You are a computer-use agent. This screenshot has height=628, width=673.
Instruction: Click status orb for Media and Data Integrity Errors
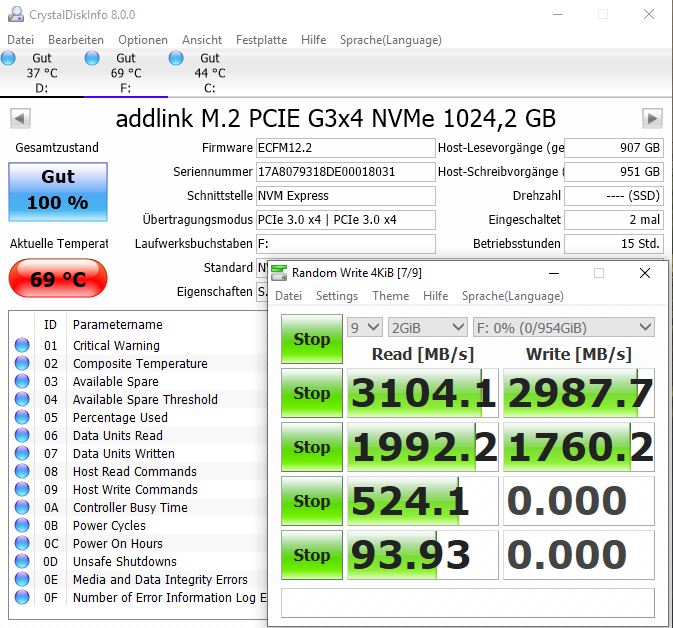pos(22,579)
